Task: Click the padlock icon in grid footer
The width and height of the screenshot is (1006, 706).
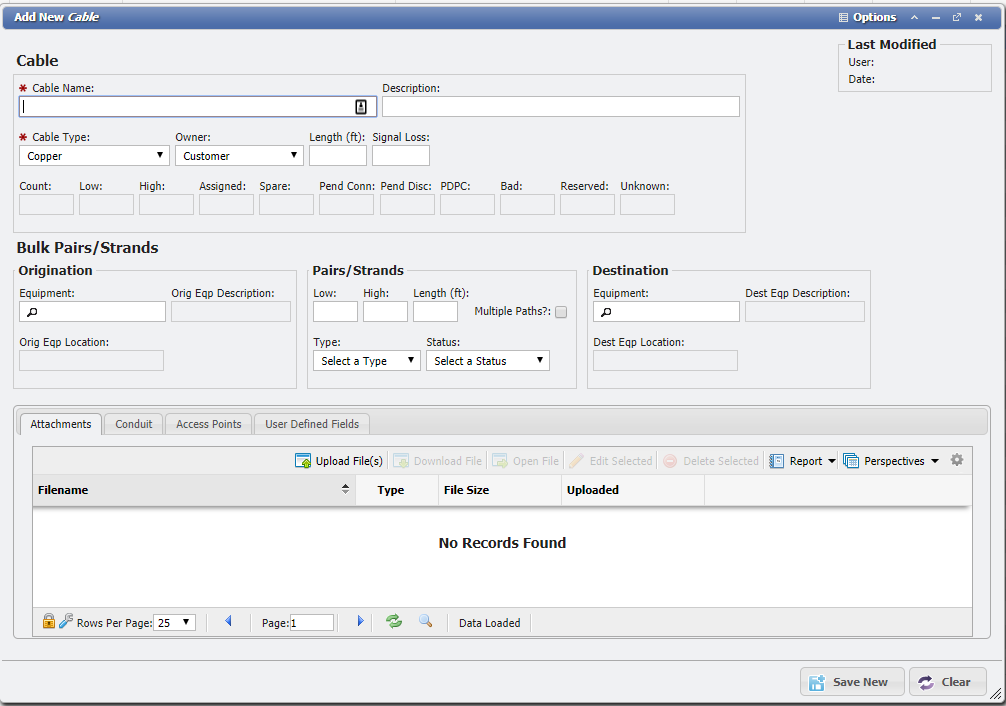Action: tap(48, 621)
